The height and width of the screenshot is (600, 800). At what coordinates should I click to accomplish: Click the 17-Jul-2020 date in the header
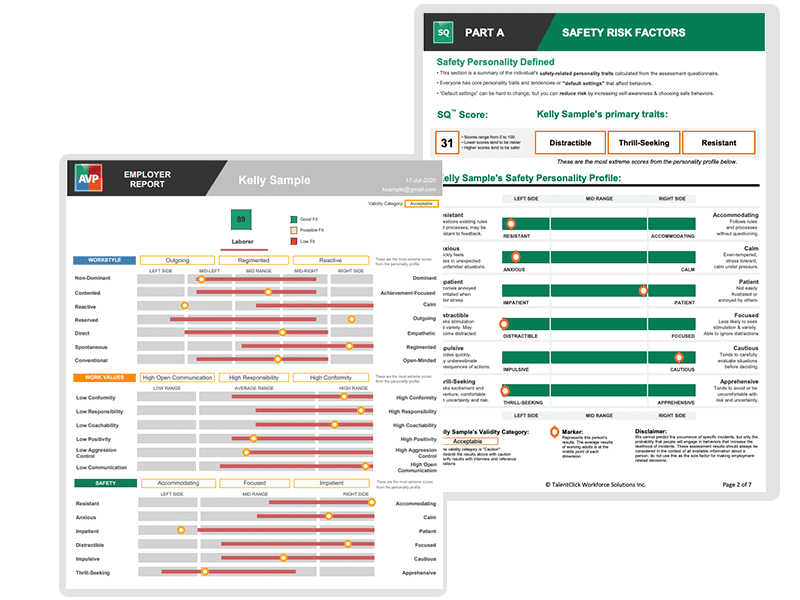tap(421, 180)
